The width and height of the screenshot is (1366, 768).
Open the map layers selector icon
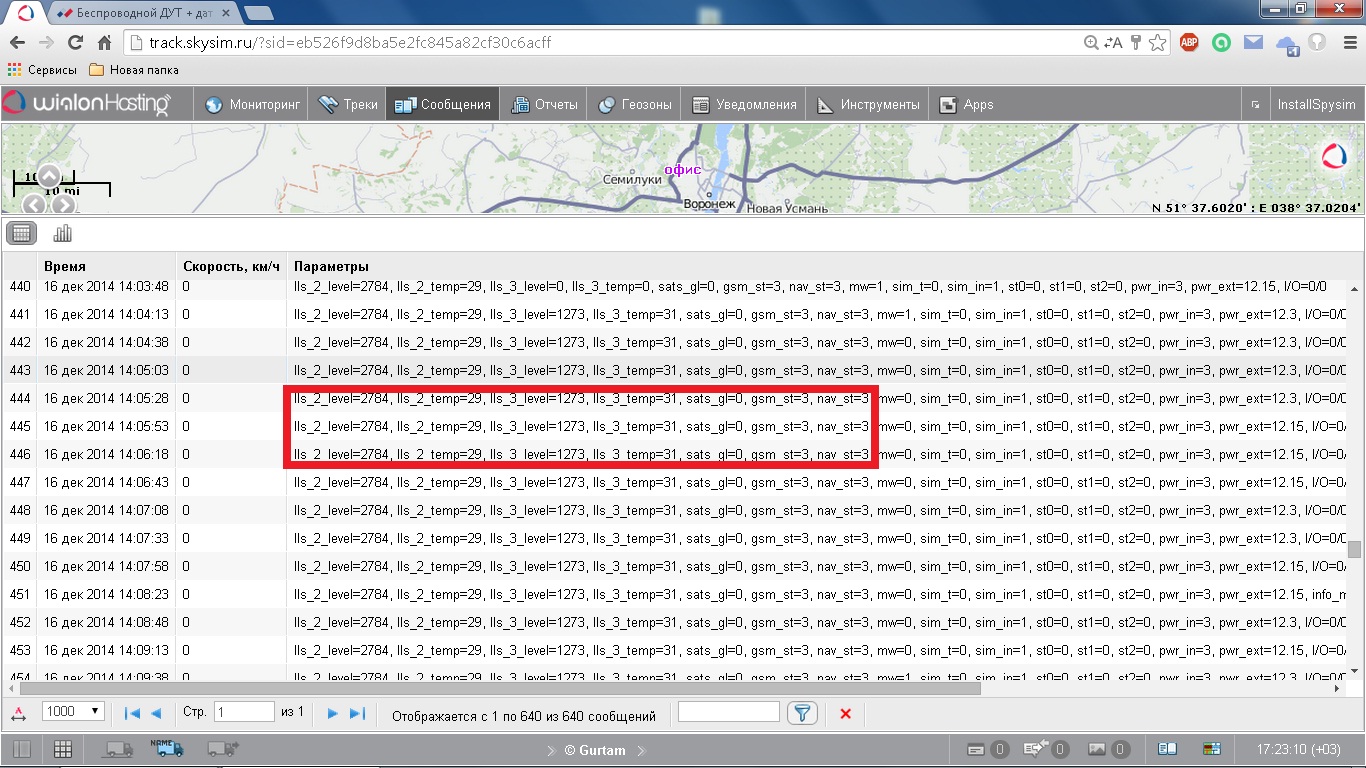[x=1334, y=157]
